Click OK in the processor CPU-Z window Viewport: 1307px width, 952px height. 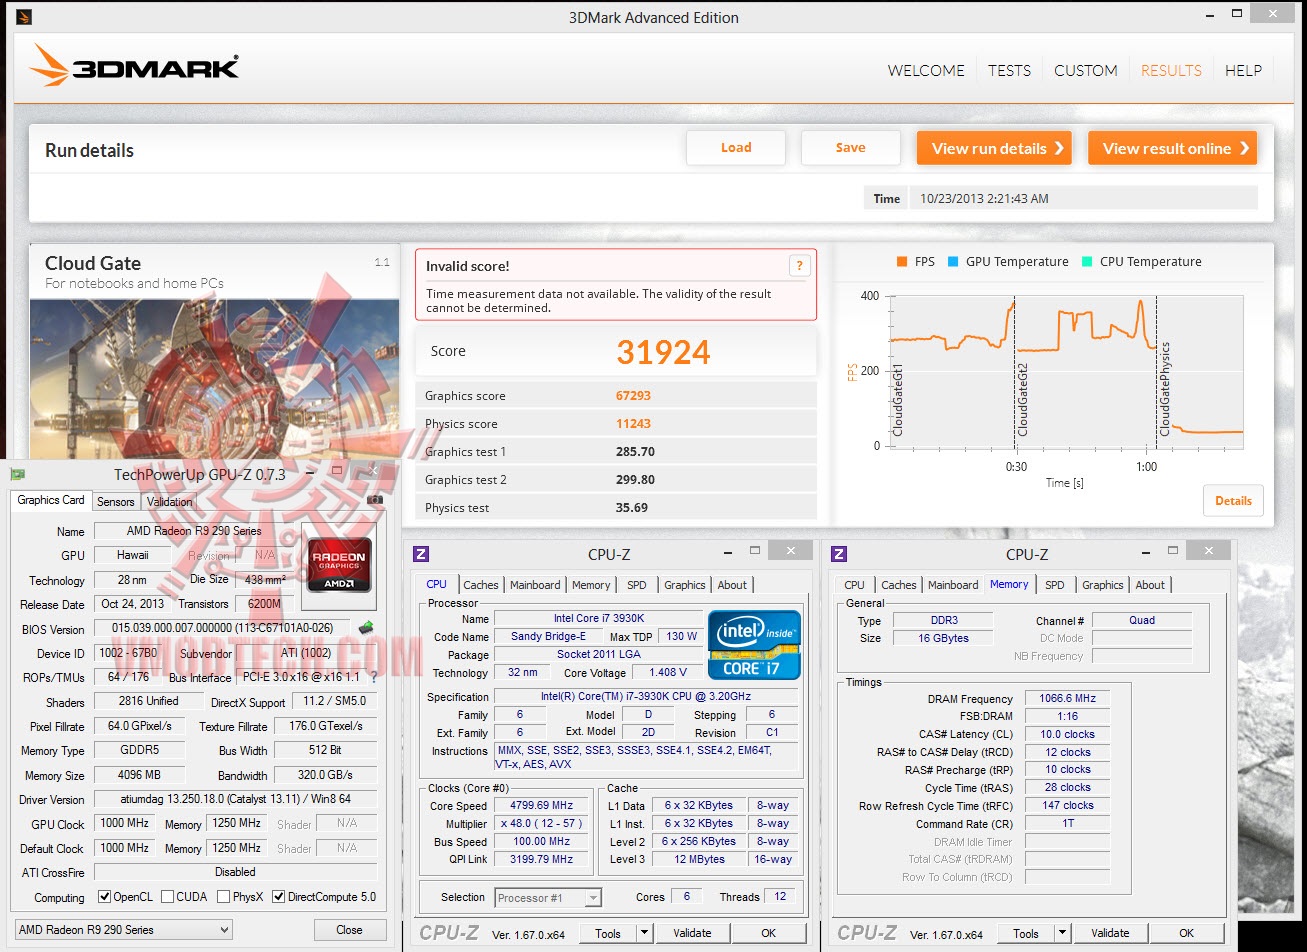[x=768, y=933]
